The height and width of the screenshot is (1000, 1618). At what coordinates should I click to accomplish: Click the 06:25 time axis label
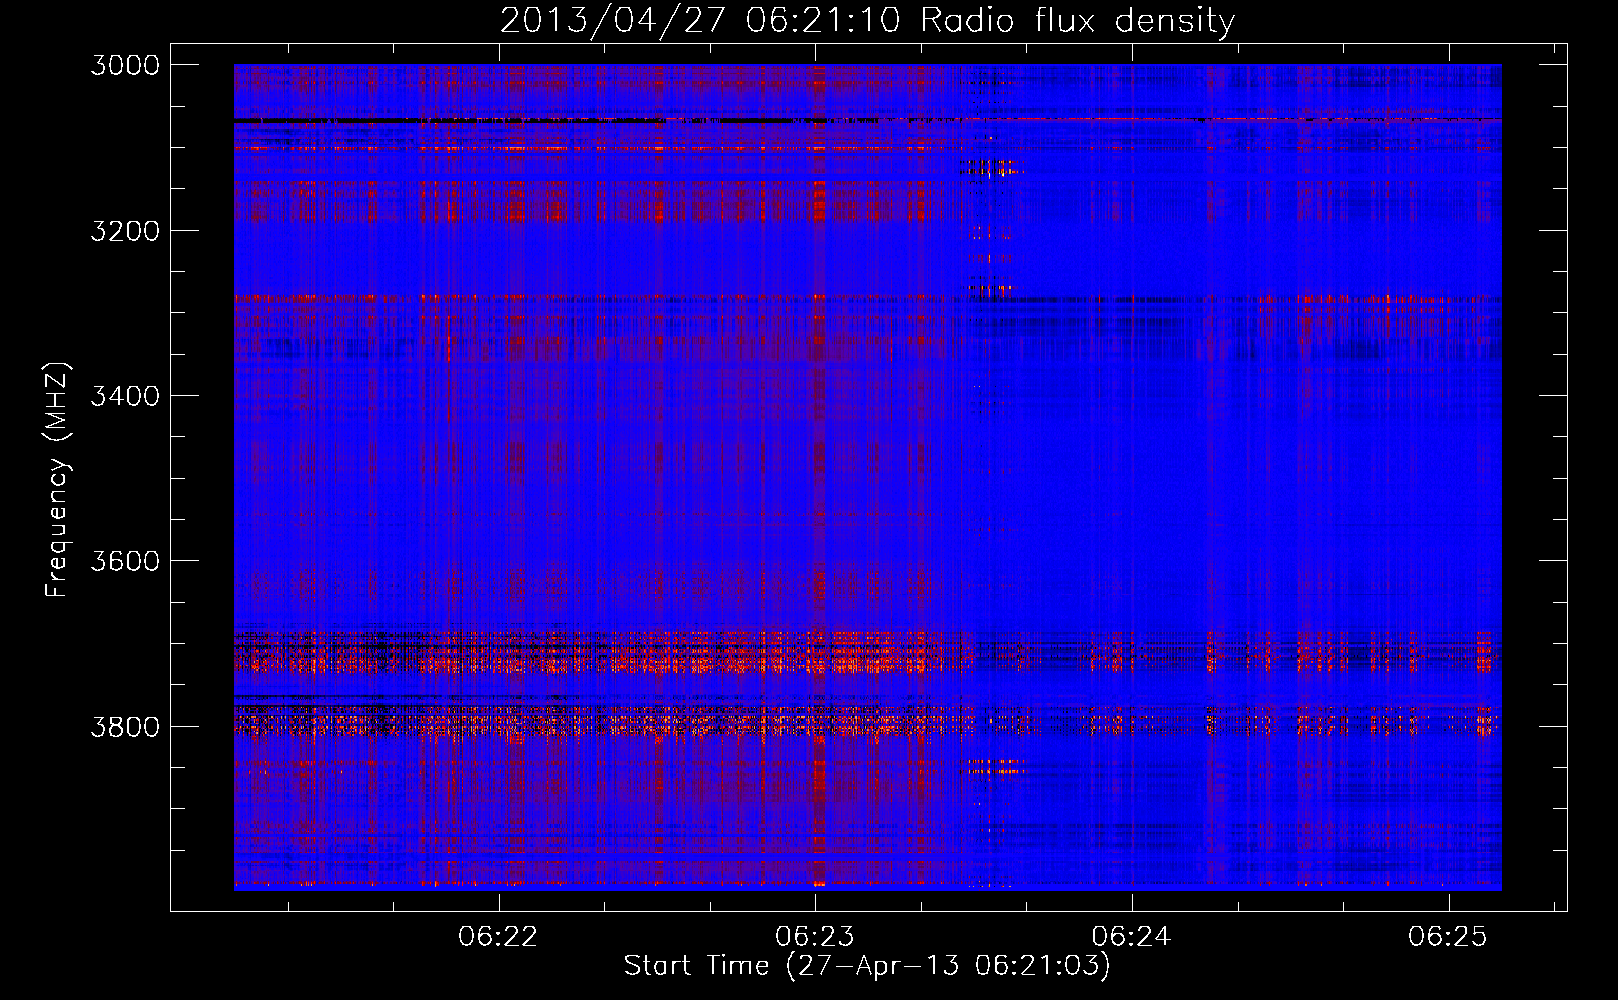point(1448,936)
